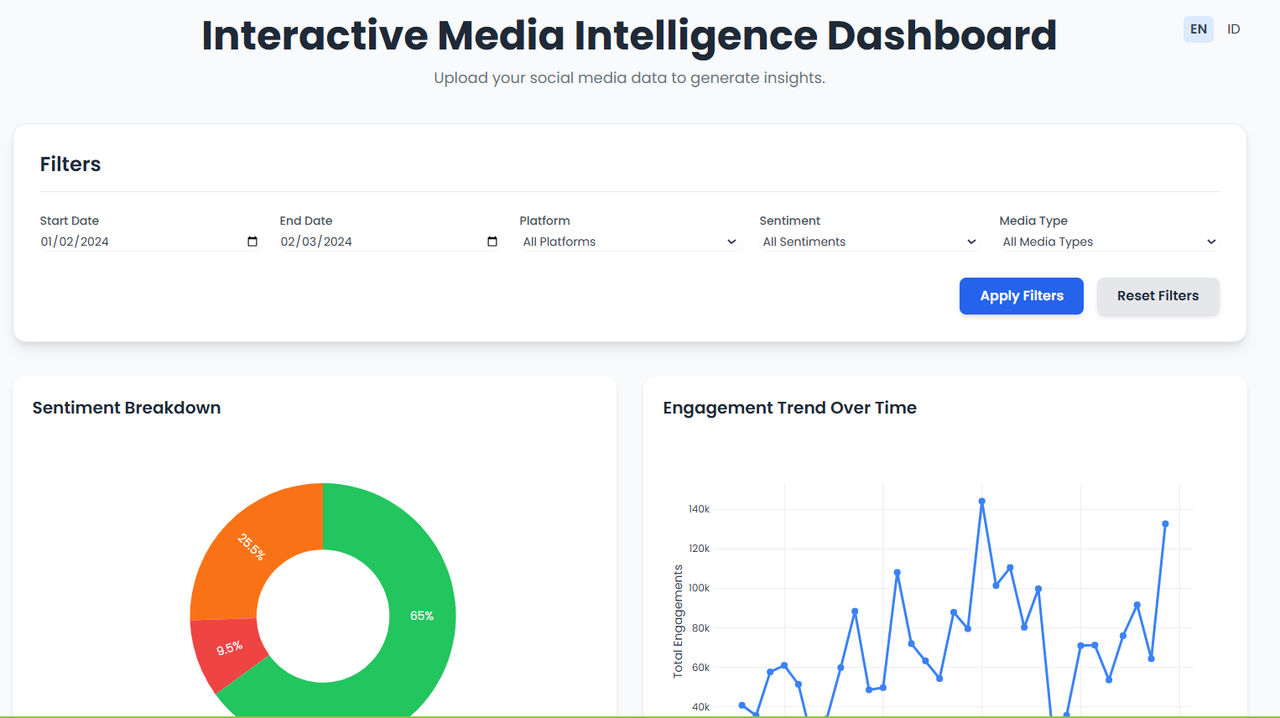This screenshot has width=1280, height=718.
Task: Click the Sentiment Breakdown heading
Action: point(126,408)
